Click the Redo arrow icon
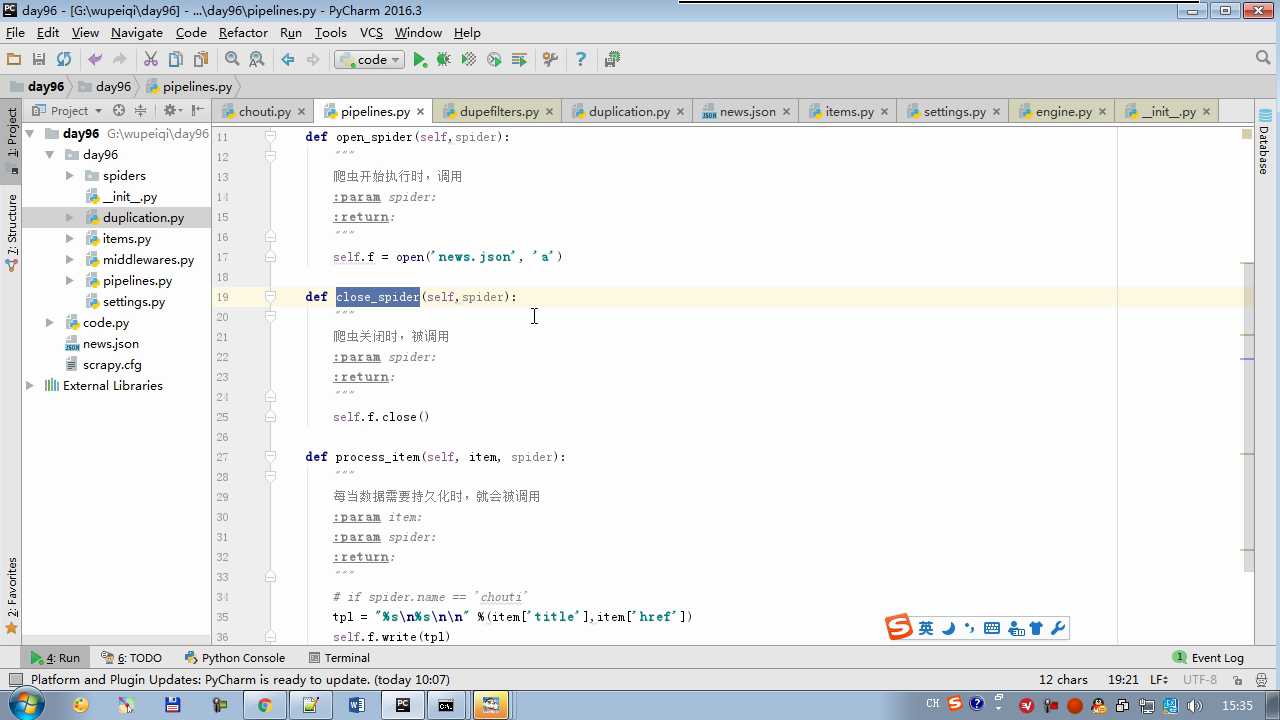 point(120,60)
